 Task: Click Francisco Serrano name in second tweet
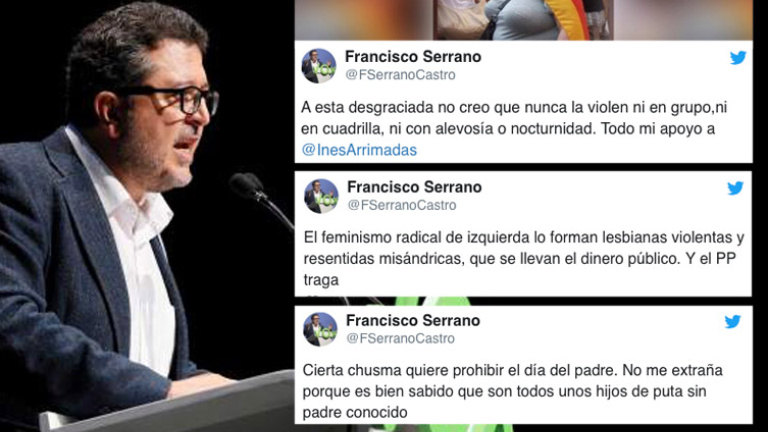[414, 187]
